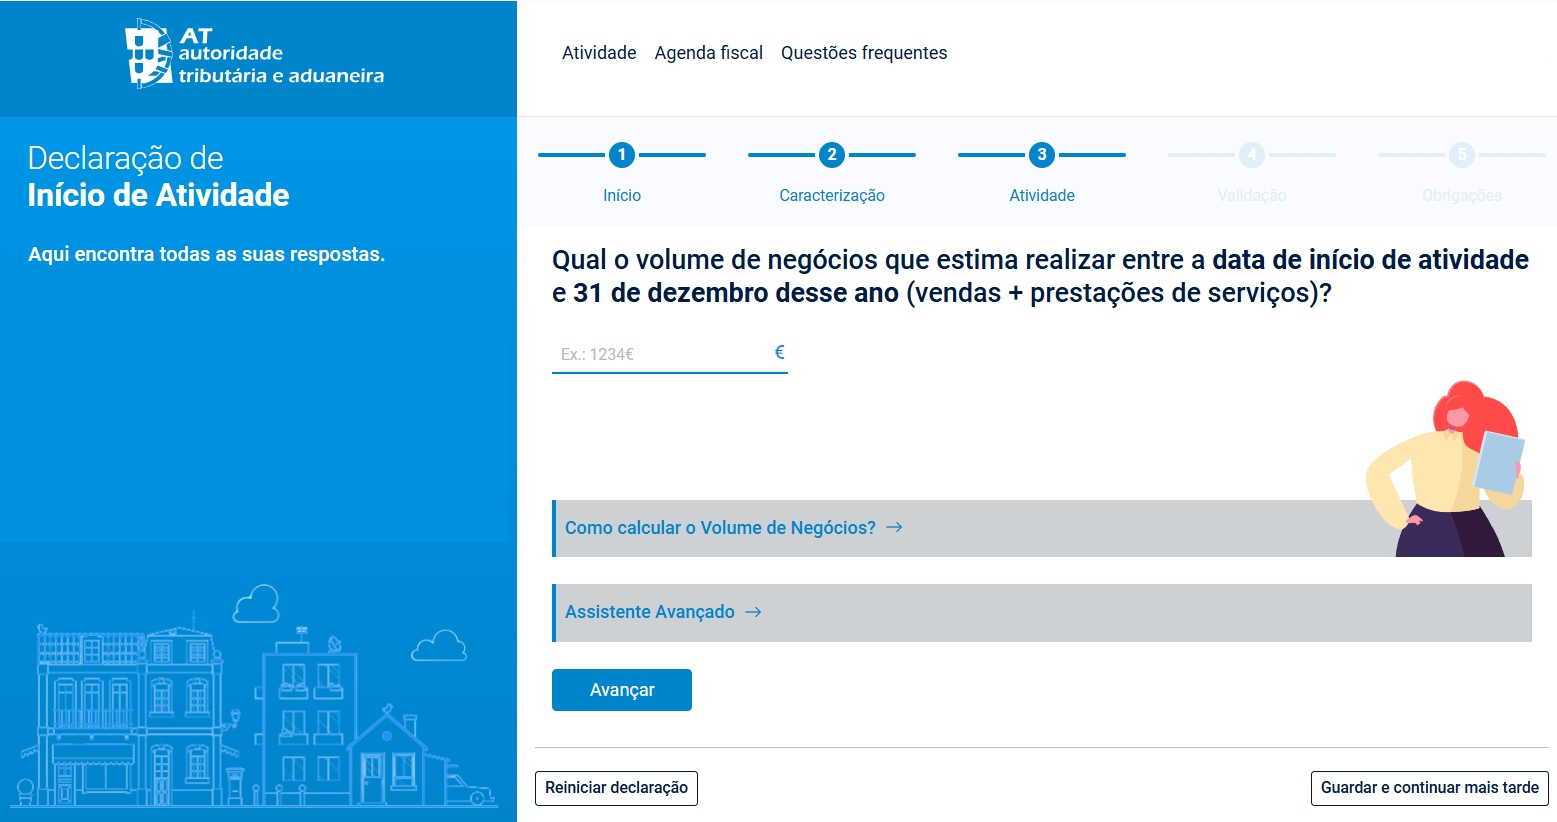1557x822 pixels.
Task: Click arrow next to Como calcular
Action: 894,527
